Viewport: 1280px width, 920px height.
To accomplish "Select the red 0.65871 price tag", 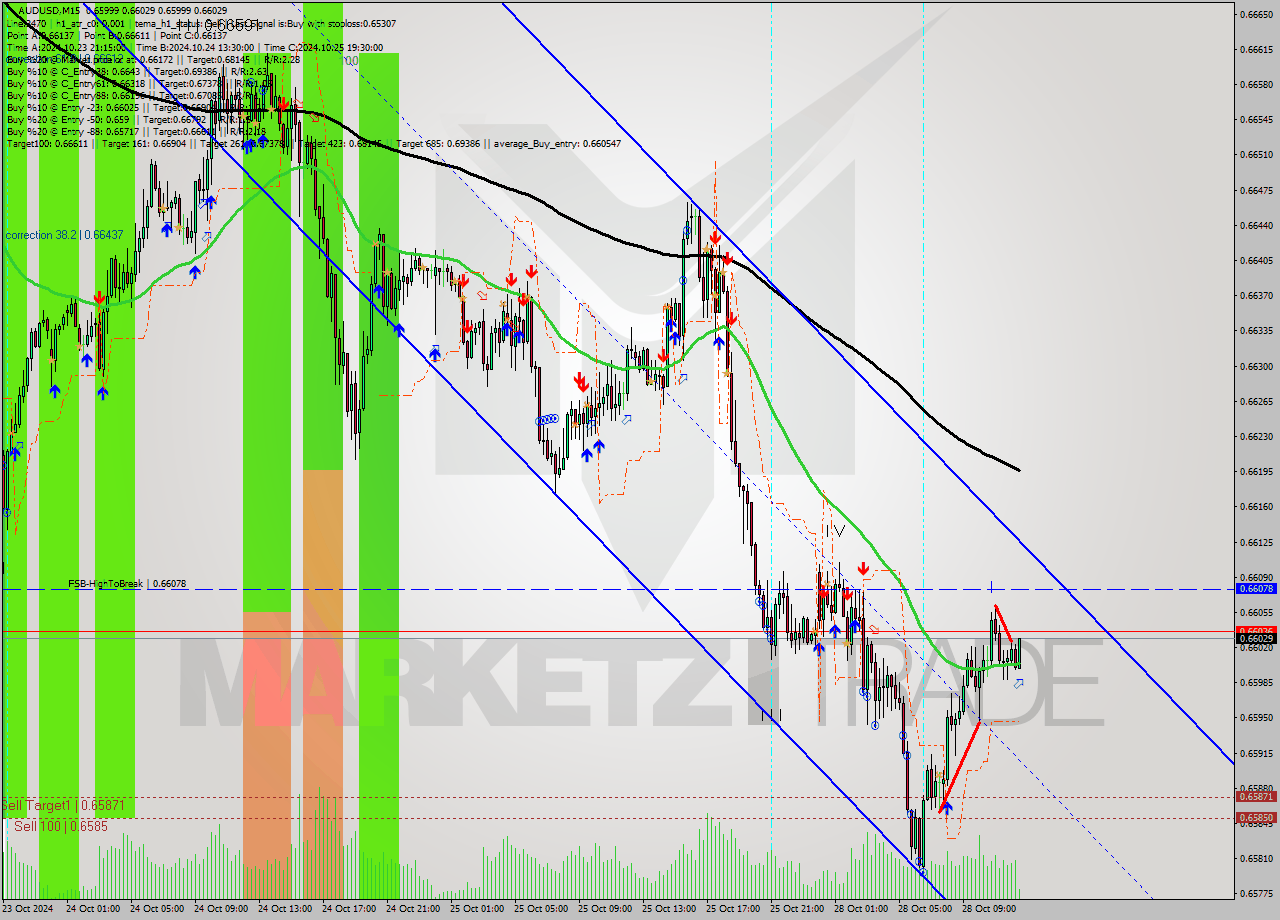I will (1256, 797).
